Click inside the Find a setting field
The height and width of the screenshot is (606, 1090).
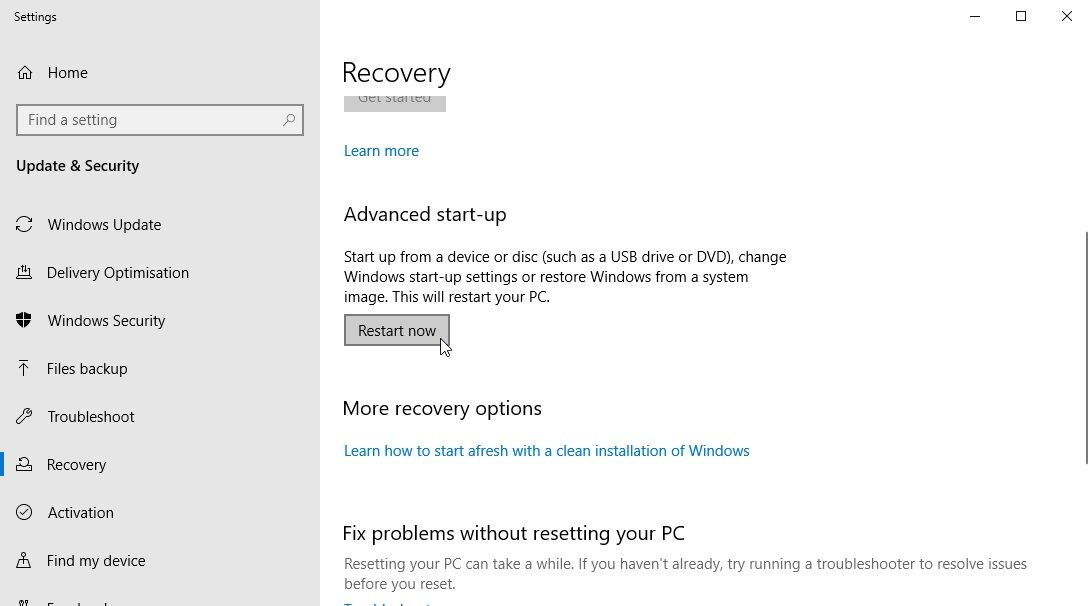[150, 119]
